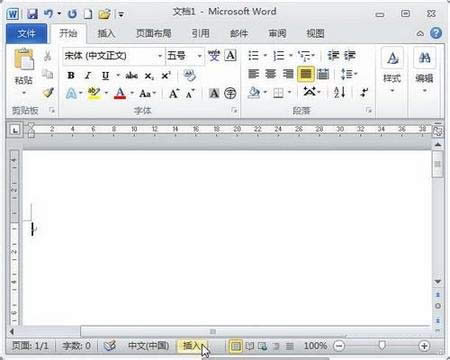The height and width of the screenshot is (360, 450).
Task: Switch to the 插入 ribbon tab
Action: click(x=106, y=33)
